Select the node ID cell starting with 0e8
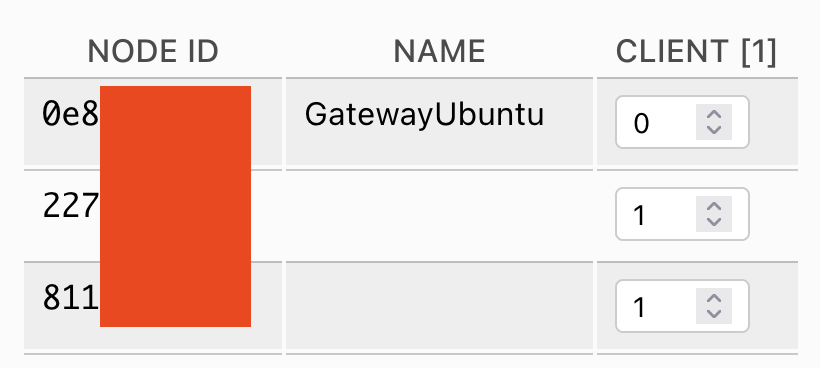The image size is (820, 368). pyautogui.click(x=153, y=122)
